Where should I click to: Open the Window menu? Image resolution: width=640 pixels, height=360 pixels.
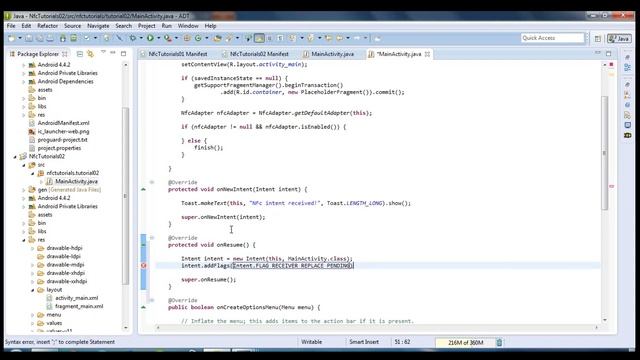click(188, 26)
